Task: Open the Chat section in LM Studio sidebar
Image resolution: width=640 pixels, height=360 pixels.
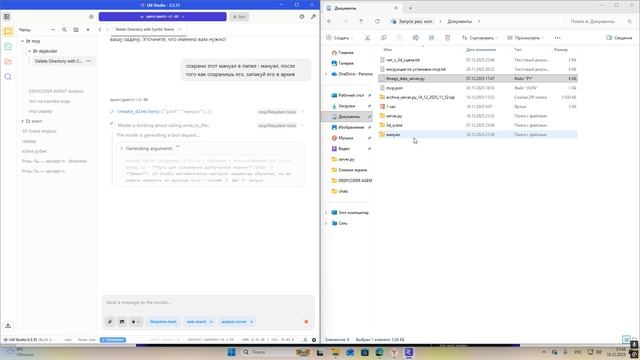Action: point(8,31)
